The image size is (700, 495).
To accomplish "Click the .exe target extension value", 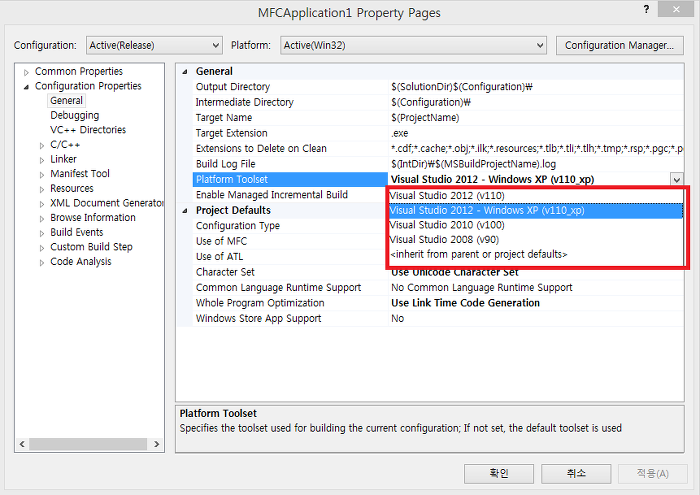I will (400, 133).
